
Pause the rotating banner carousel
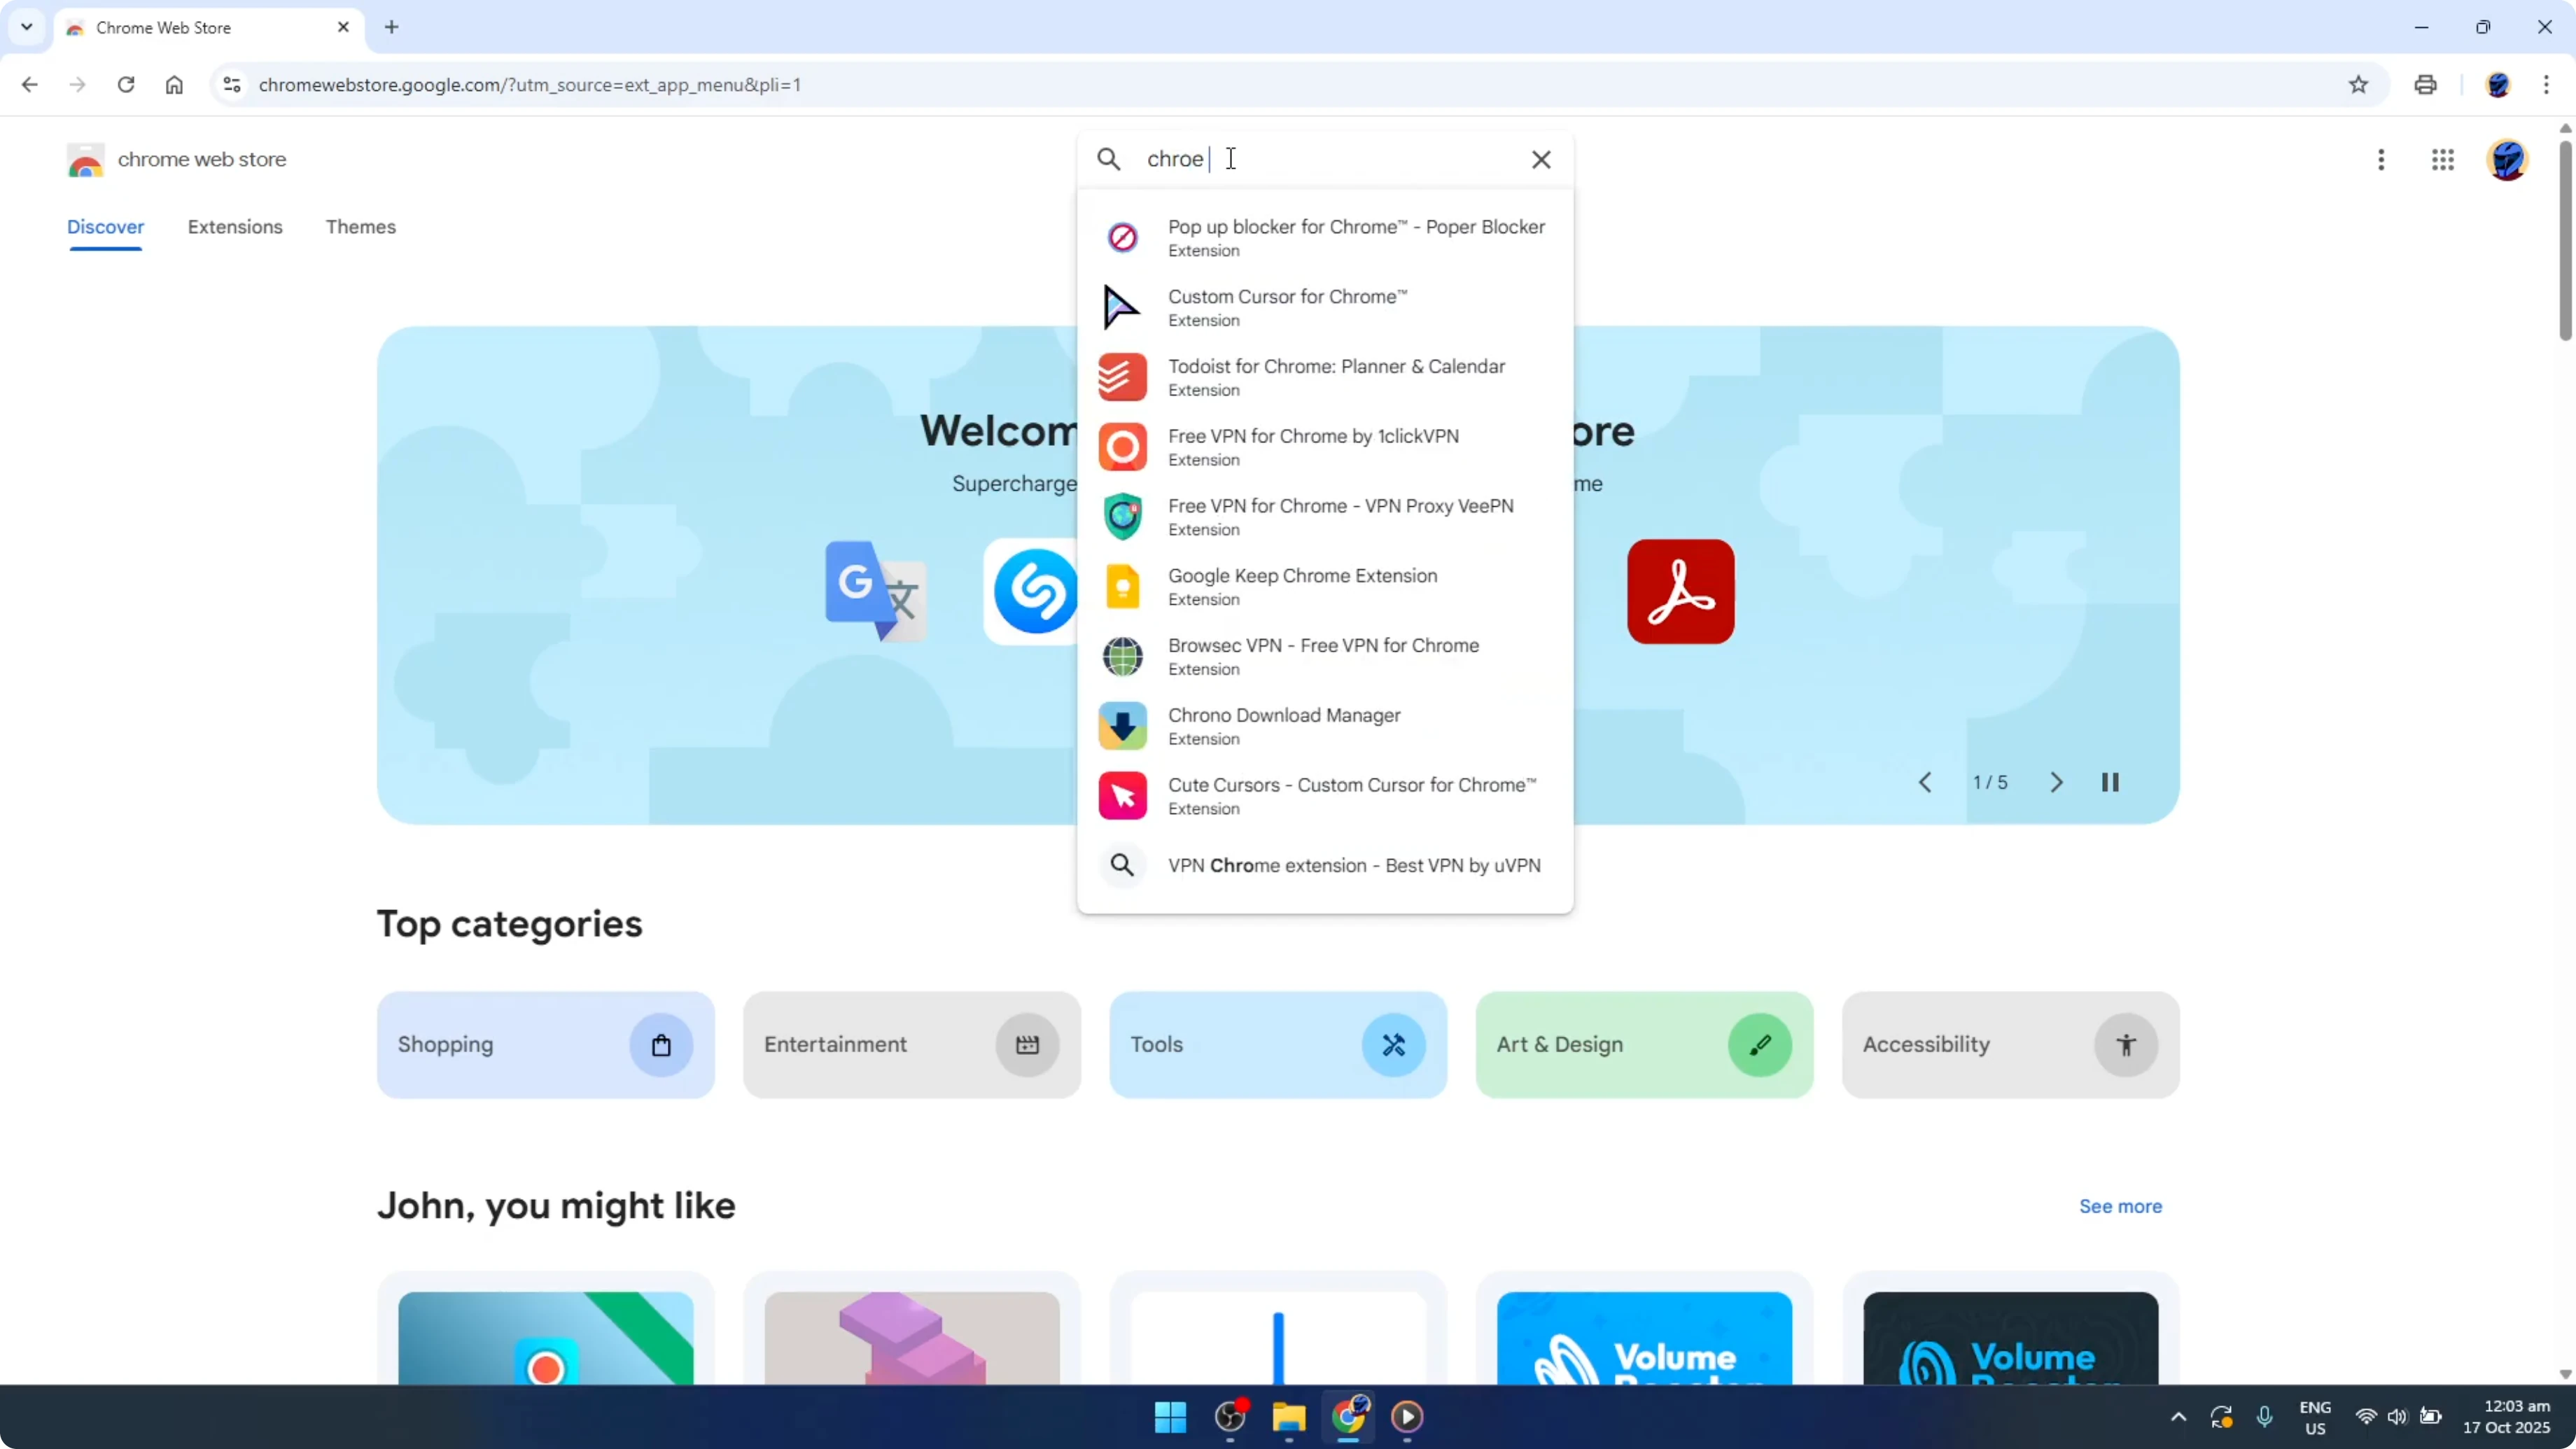tap(2111, 782)
